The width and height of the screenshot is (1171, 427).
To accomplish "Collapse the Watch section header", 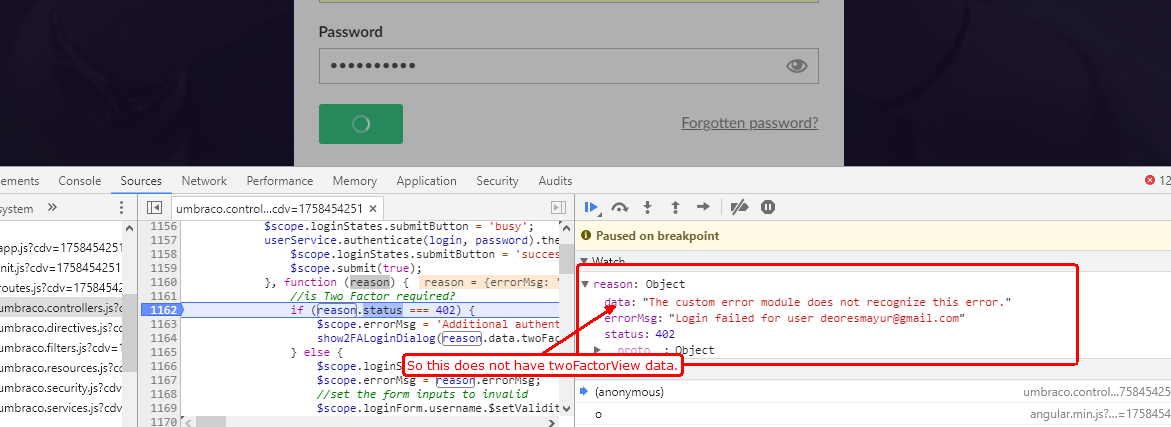I will pyautogui.click(x=585, y=261).
